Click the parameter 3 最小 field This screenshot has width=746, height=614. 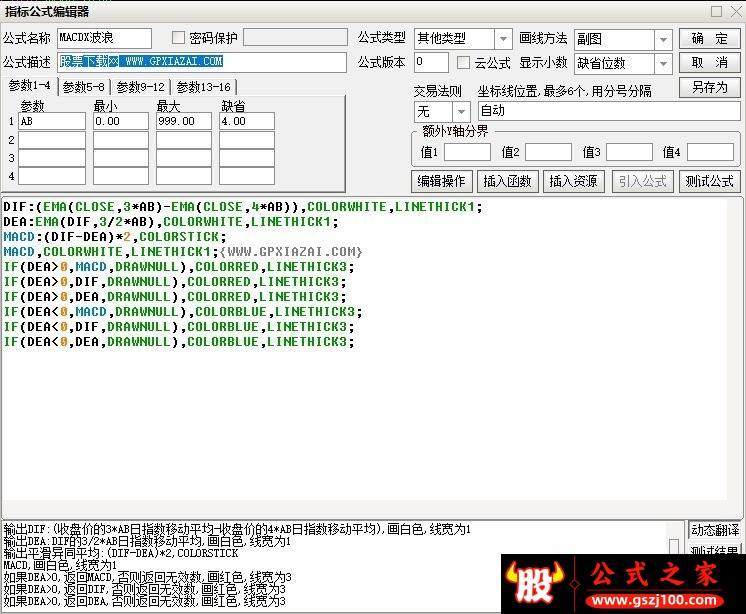tap(120, 158)
